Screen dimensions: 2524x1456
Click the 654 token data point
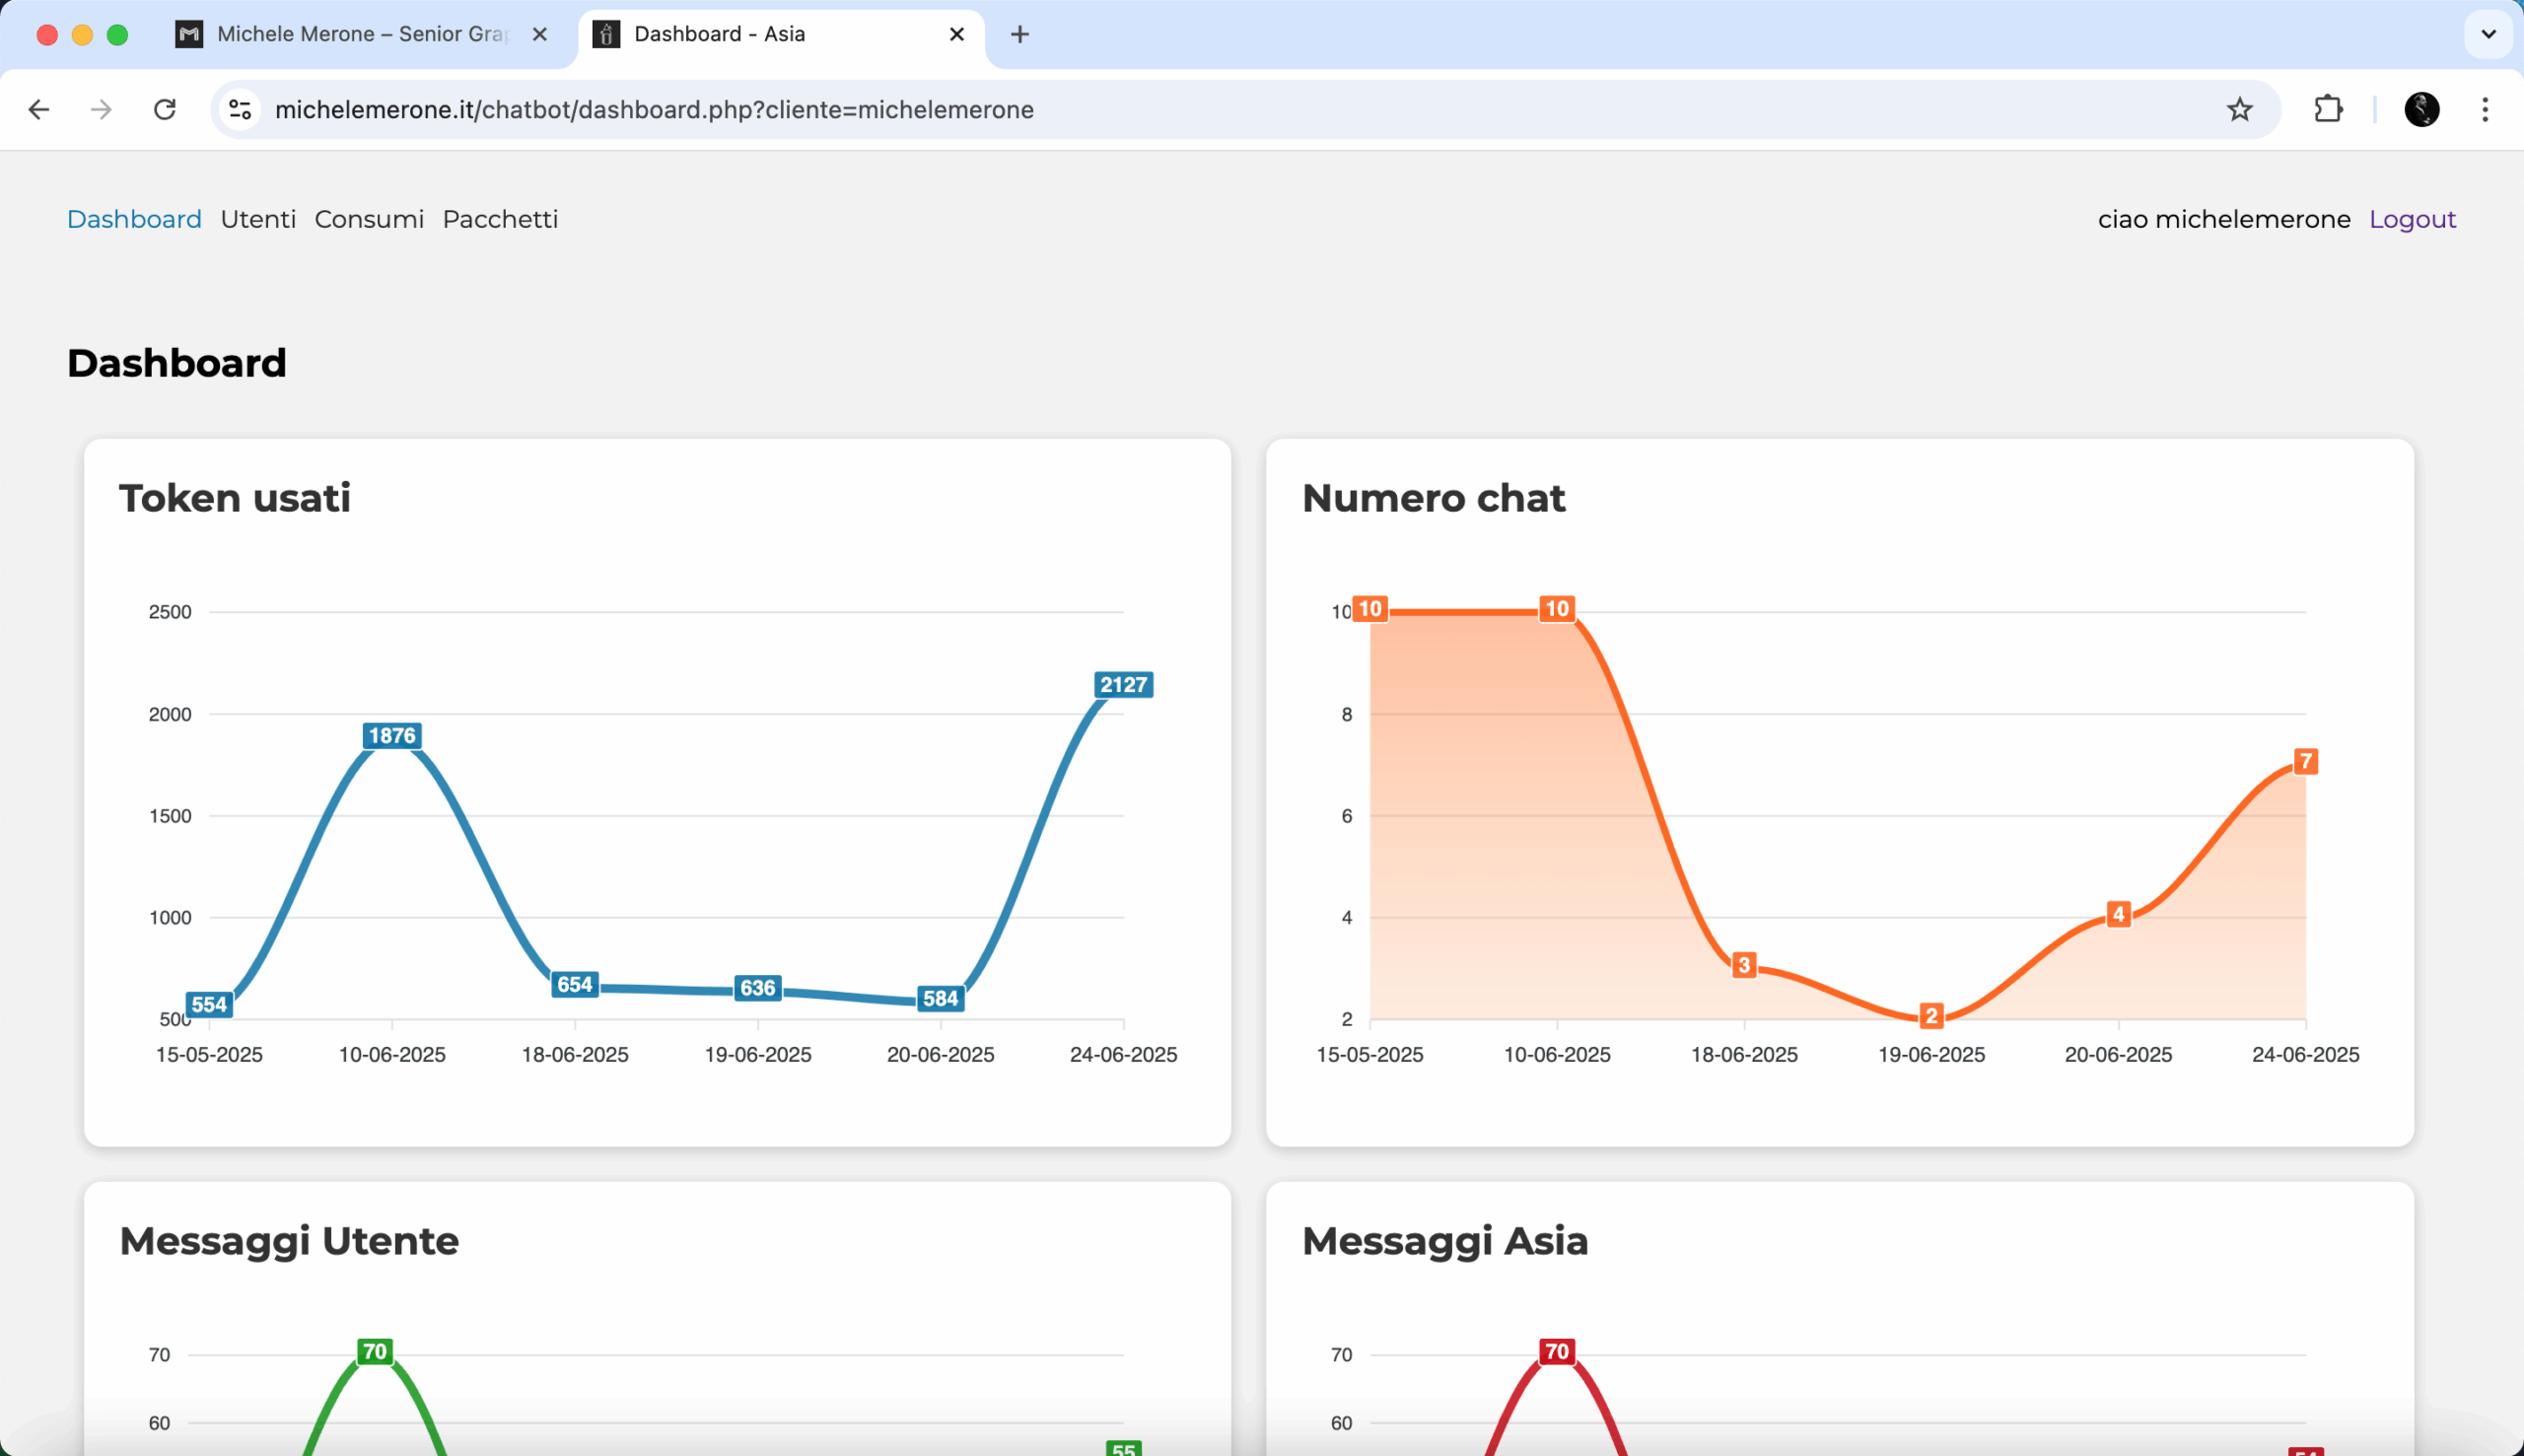point(575,985)
